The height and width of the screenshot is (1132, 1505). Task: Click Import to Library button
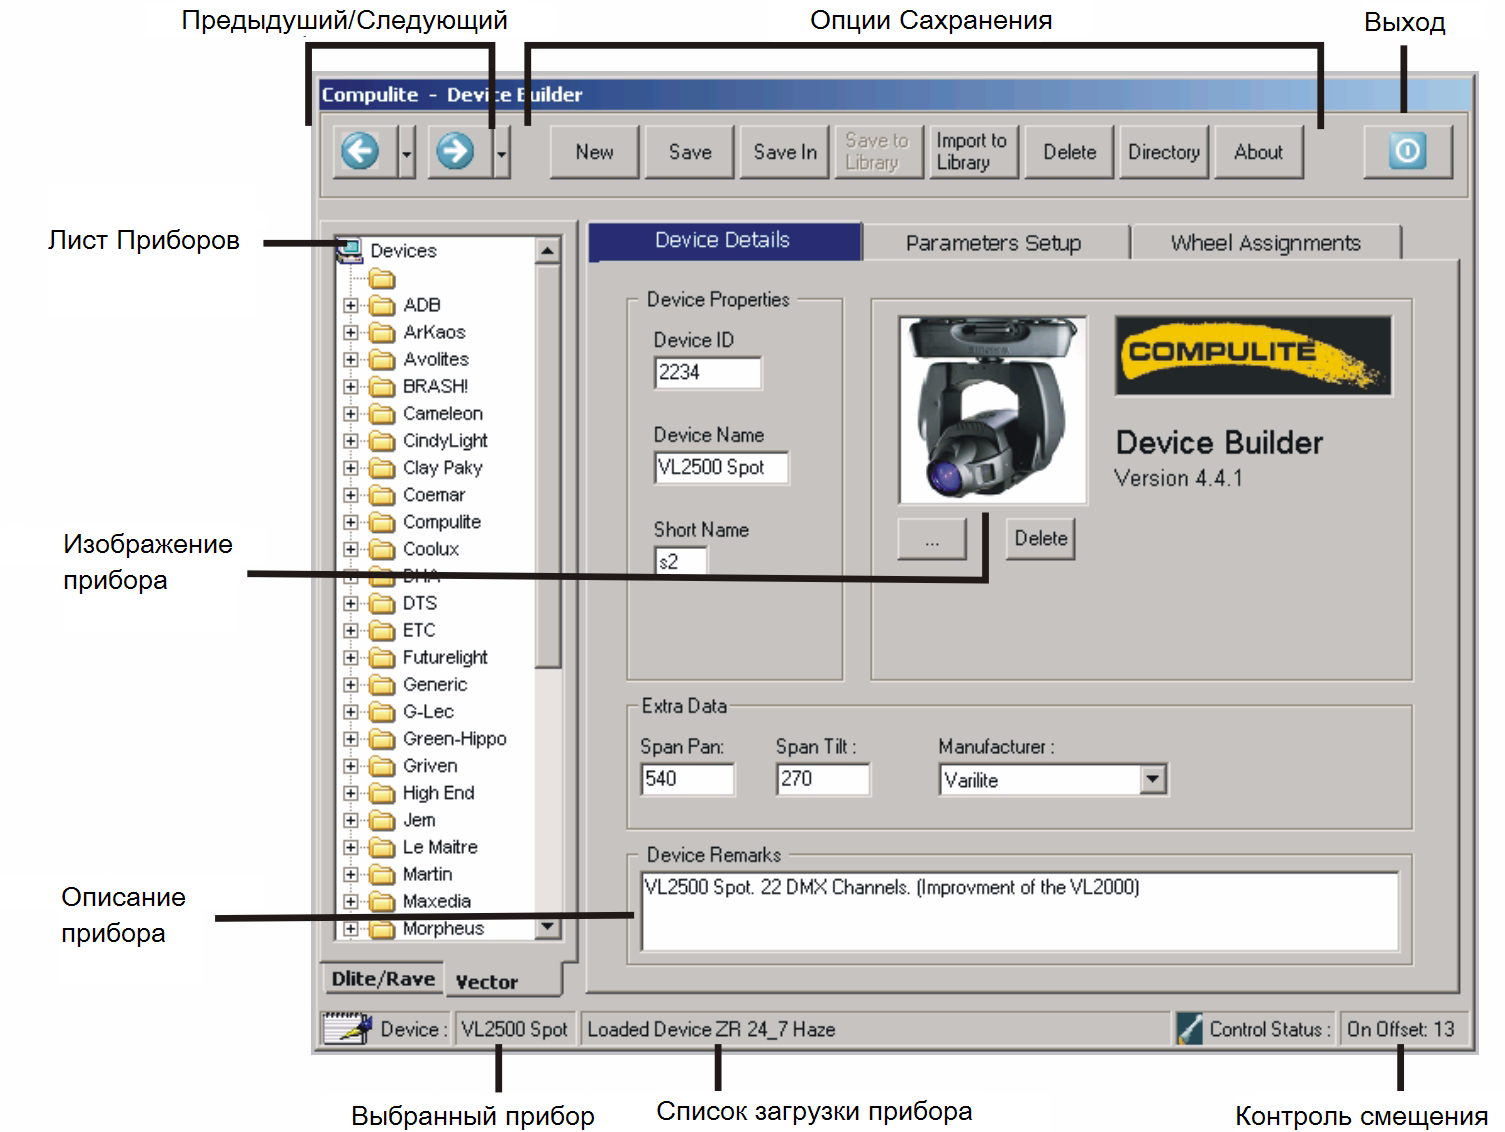[x=973, y=152]
